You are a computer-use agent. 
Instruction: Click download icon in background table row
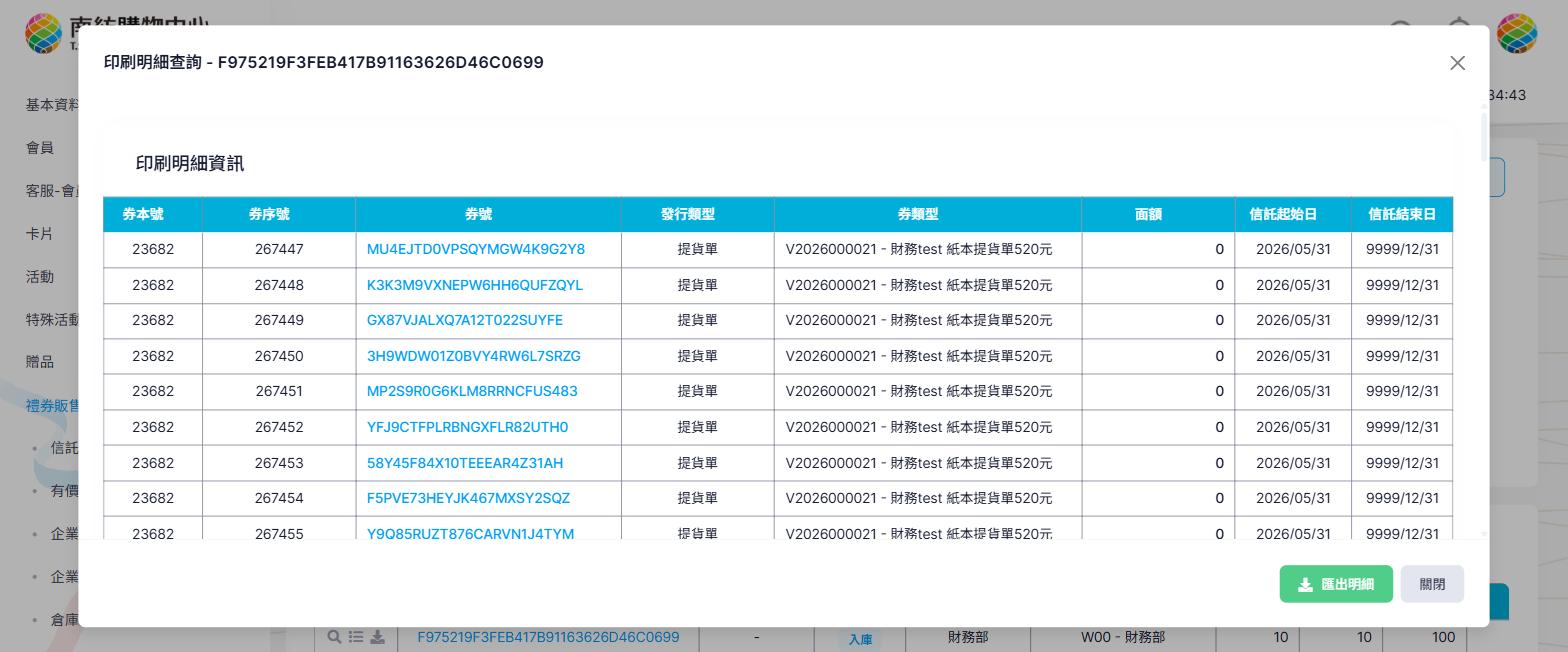(378, 637)
